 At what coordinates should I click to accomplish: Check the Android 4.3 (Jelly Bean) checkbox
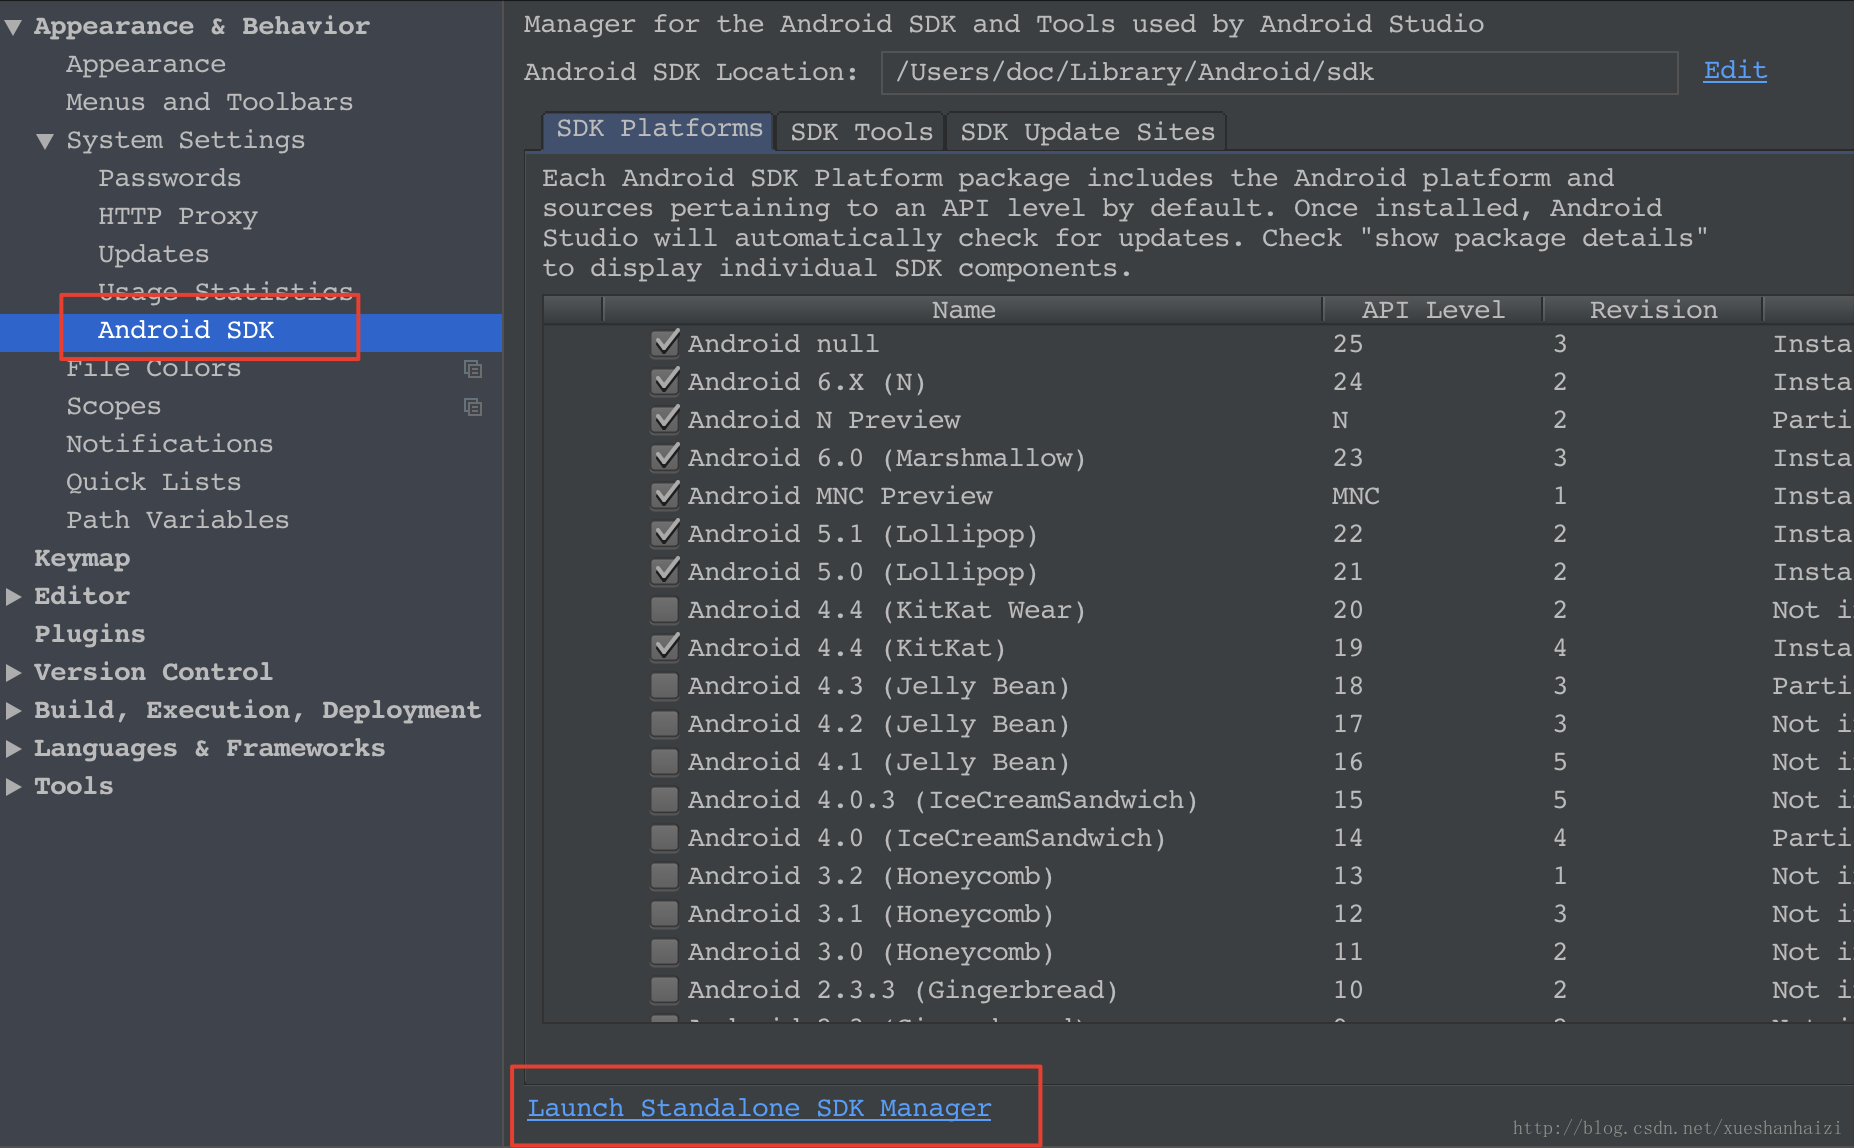coord(665,686)
